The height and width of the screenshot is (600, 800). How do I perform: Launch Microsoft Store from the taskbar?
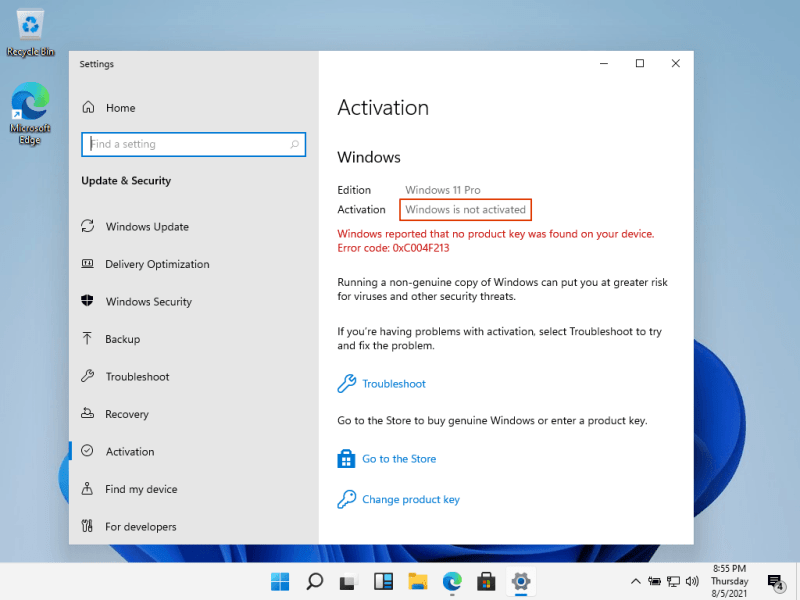[486, 581]
